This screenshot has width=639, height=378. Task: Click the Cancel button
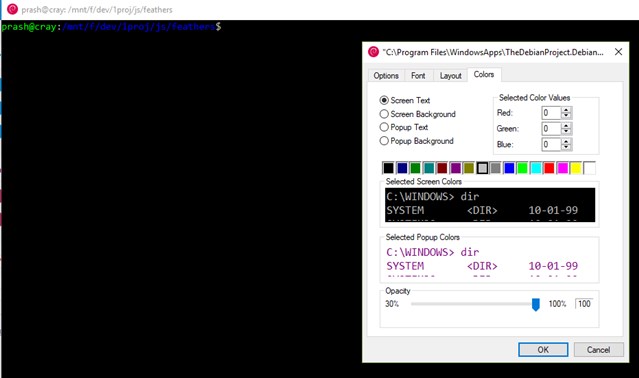click(598, 349)
